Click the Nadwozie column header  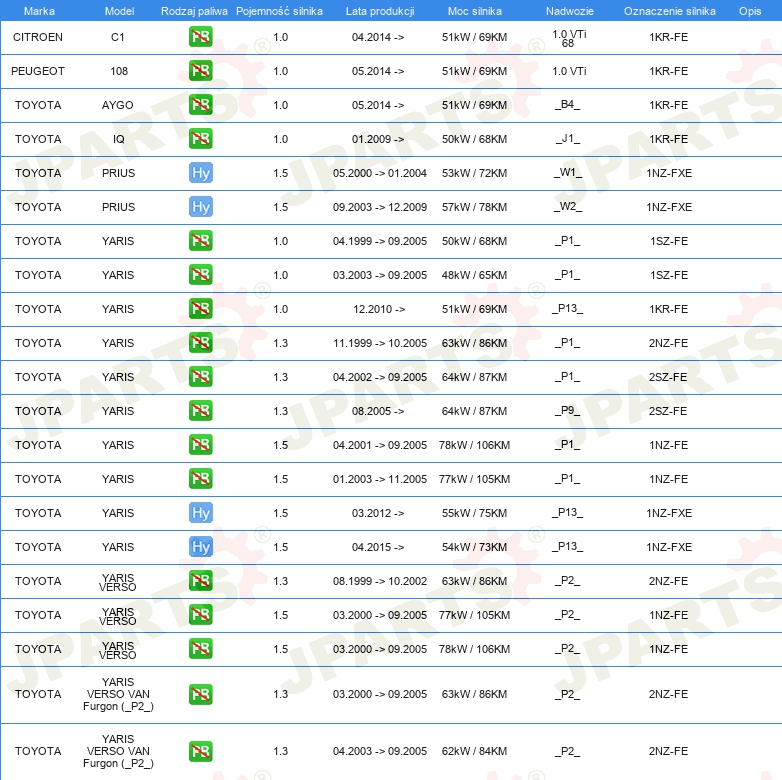570,11
